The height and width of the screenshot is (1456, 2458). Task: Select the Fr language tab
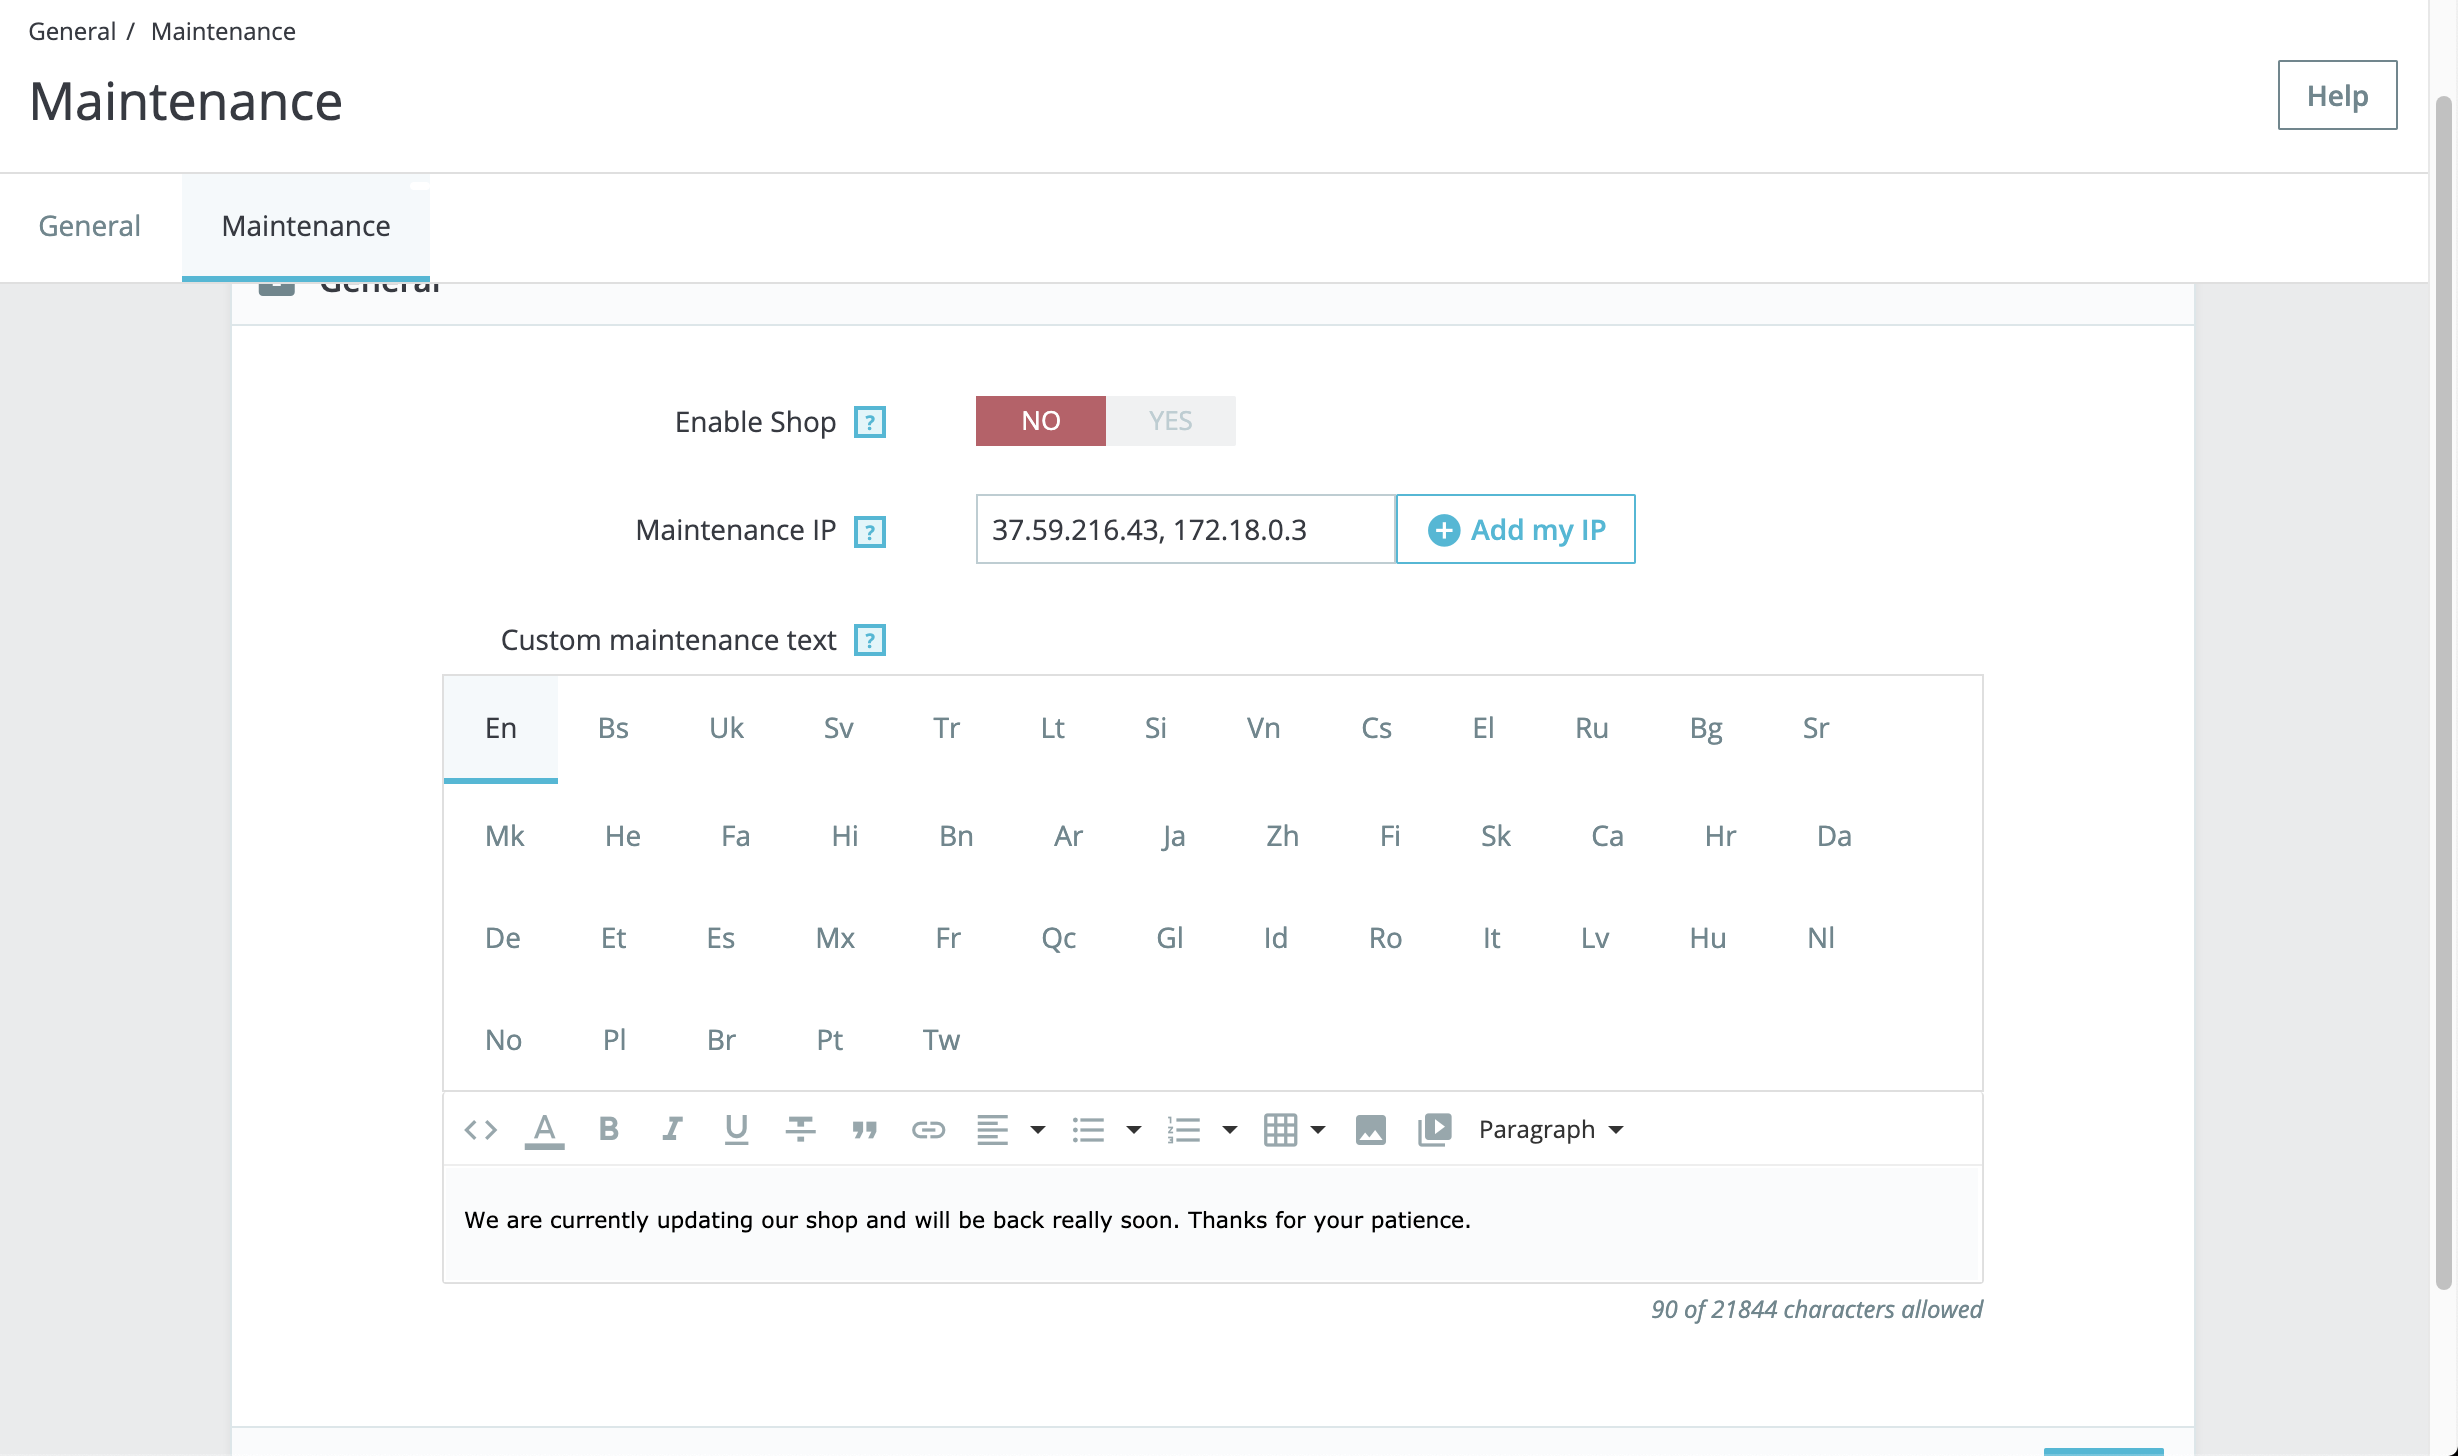947,938
